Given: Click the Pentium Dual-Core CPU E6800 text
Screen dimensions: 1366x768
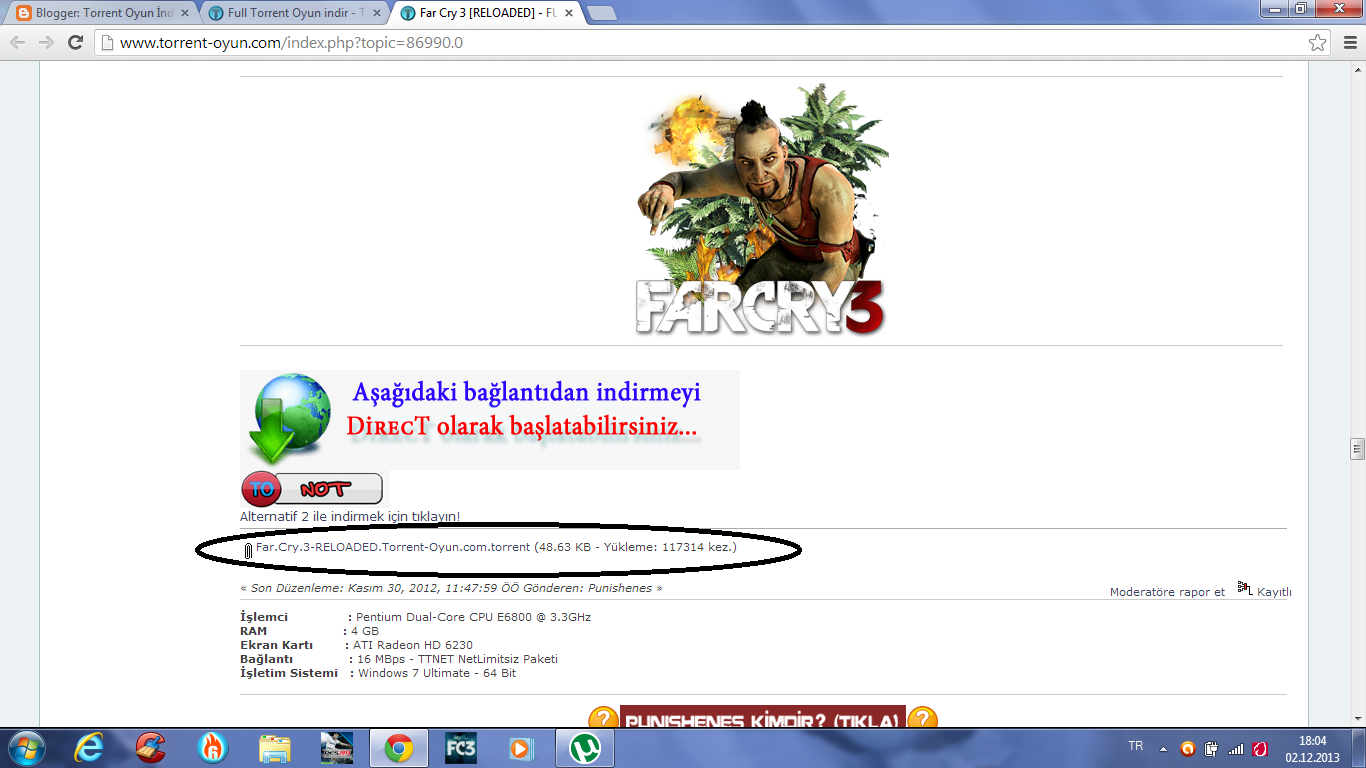Looking at the screenshot, I should pyautogui.click(x=473, y=617).
